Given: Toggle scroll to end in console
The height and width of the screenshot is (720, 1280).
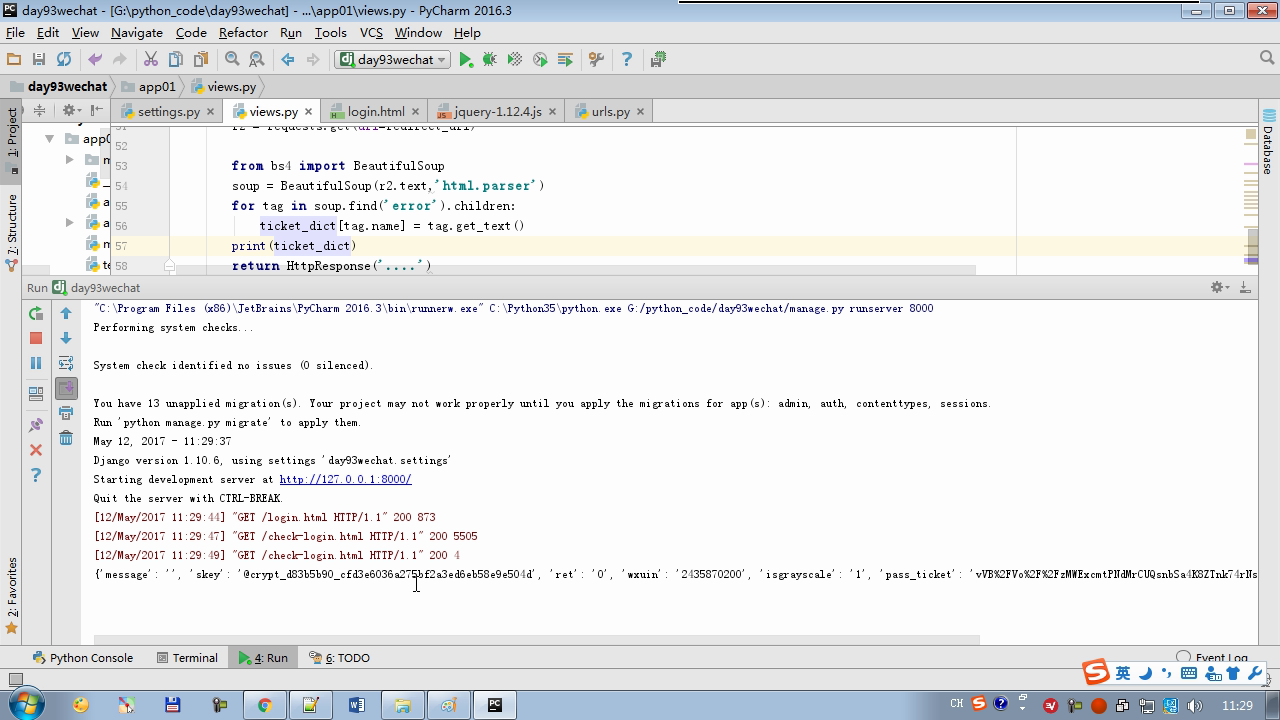Looking at the screenshot, I should pos(66,388).
